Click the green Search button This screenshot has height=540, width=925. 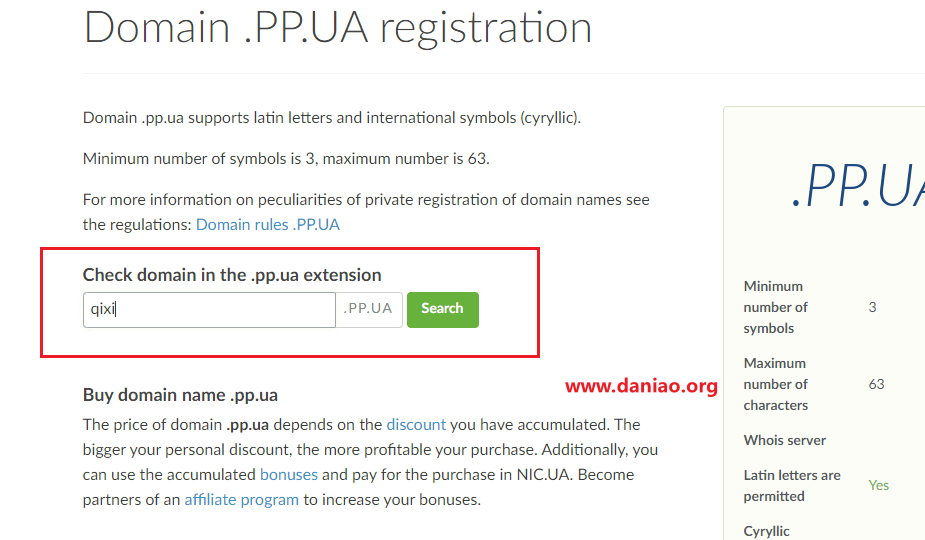[x=442, y=309]
